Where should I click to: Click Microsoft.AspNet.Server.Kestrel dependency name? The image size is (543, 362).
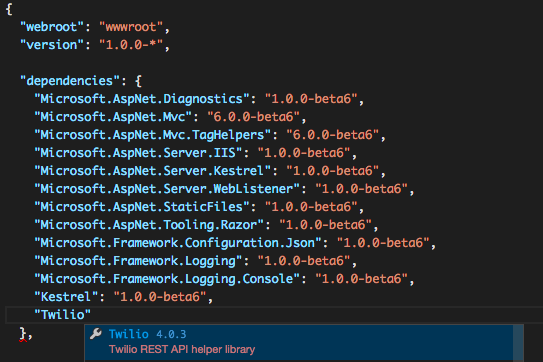[152, 171]
